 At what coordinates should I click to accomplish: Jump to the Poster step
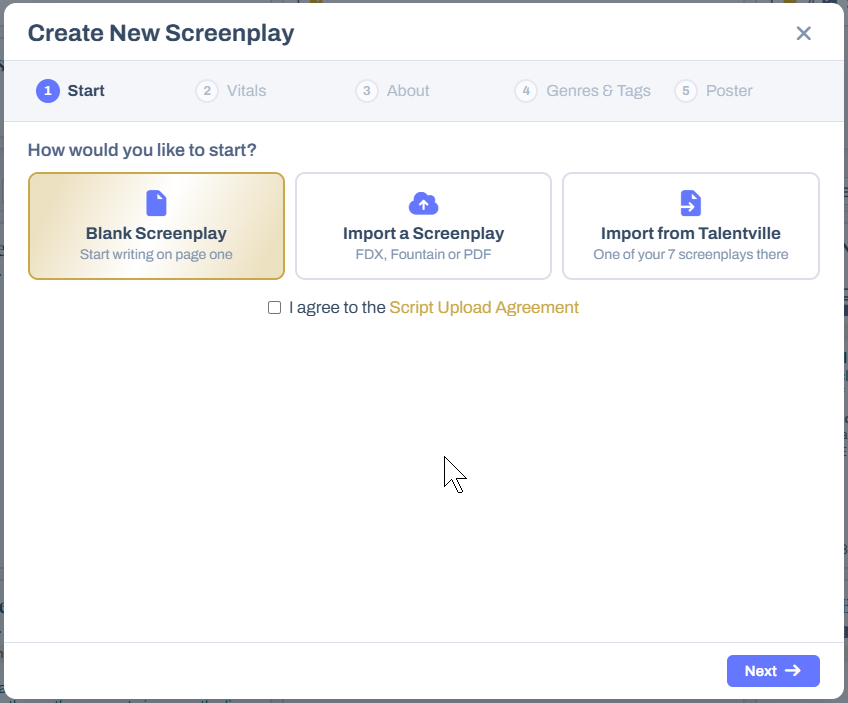[x=713, y=91]
